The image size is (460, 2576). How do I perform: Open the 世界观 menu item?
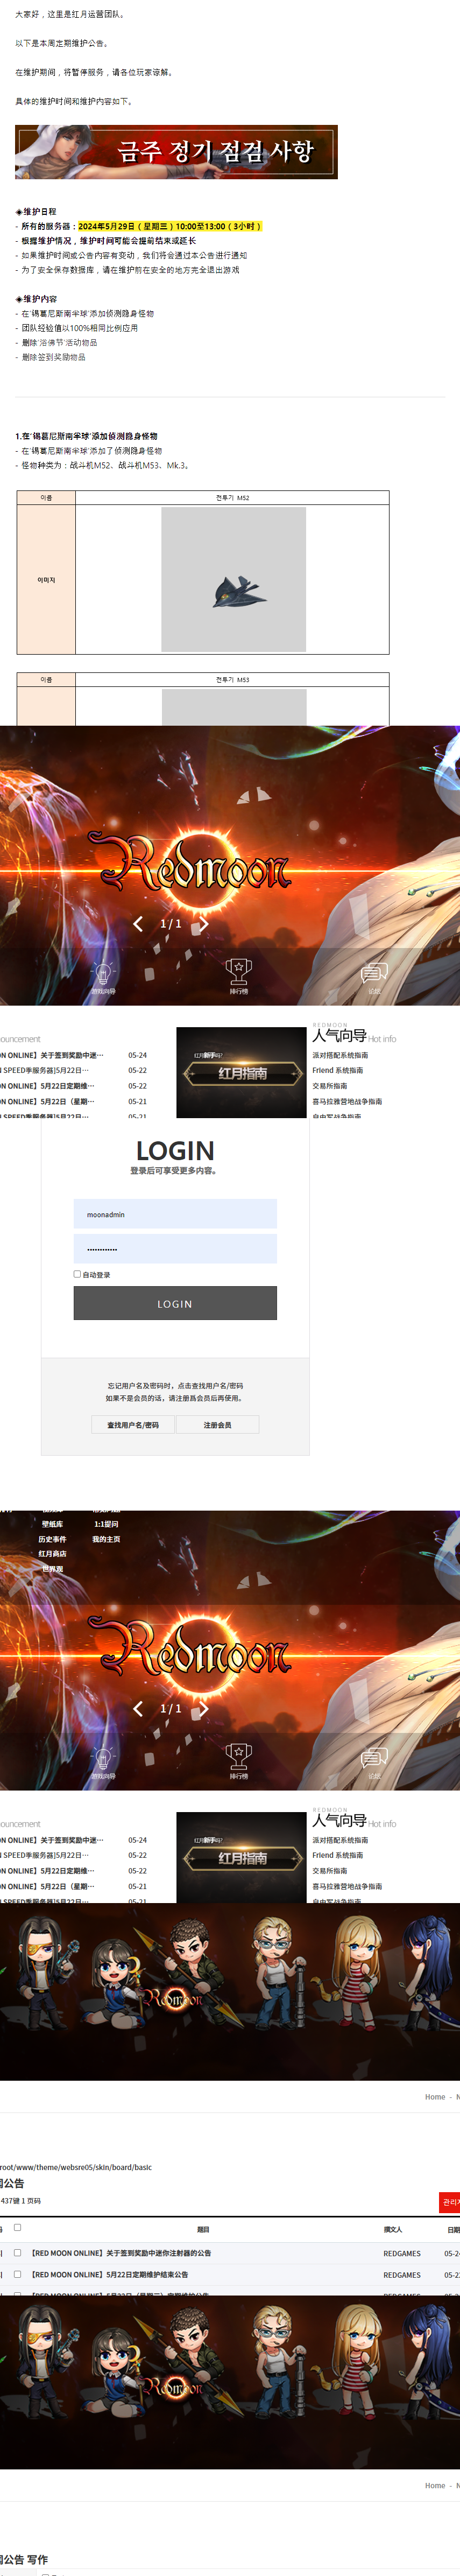coord(52,1568)
